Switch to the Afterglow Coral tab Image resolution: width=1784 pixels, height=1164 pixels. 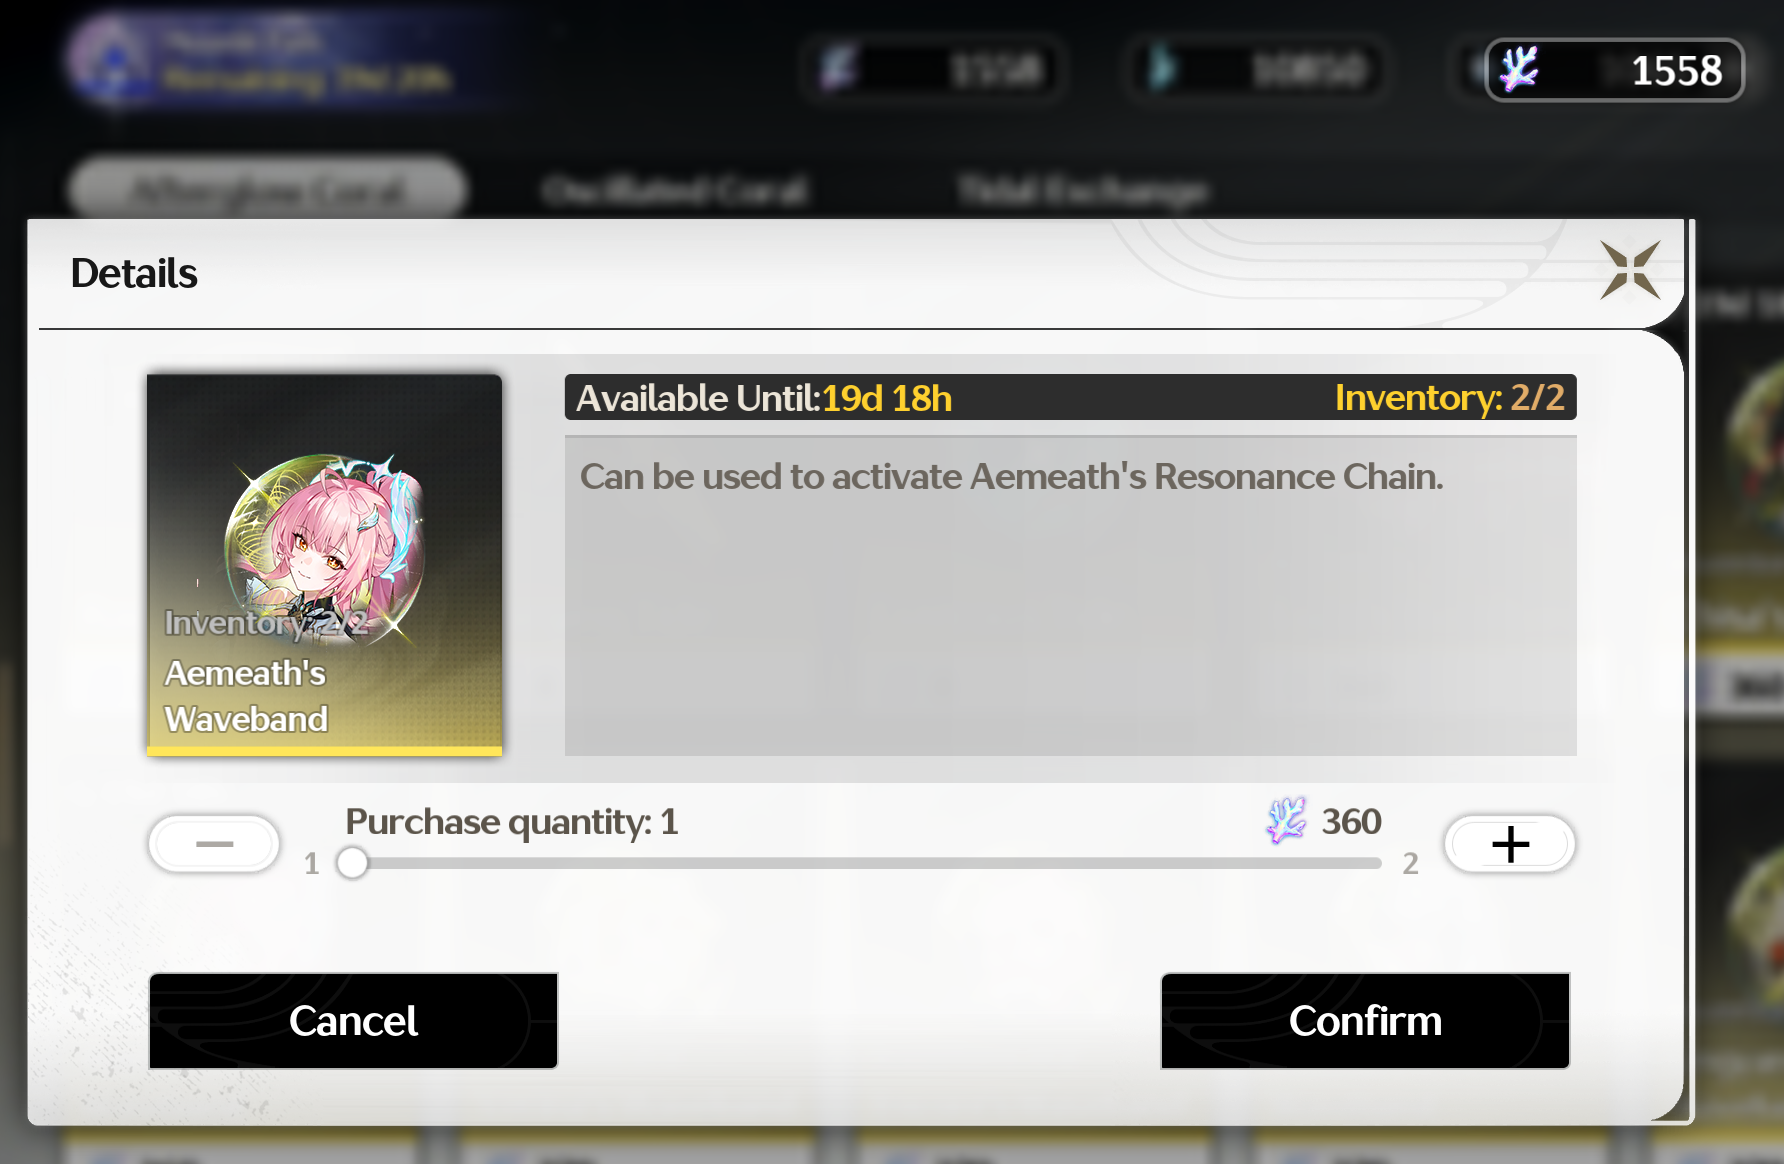[x=268, y=189]
